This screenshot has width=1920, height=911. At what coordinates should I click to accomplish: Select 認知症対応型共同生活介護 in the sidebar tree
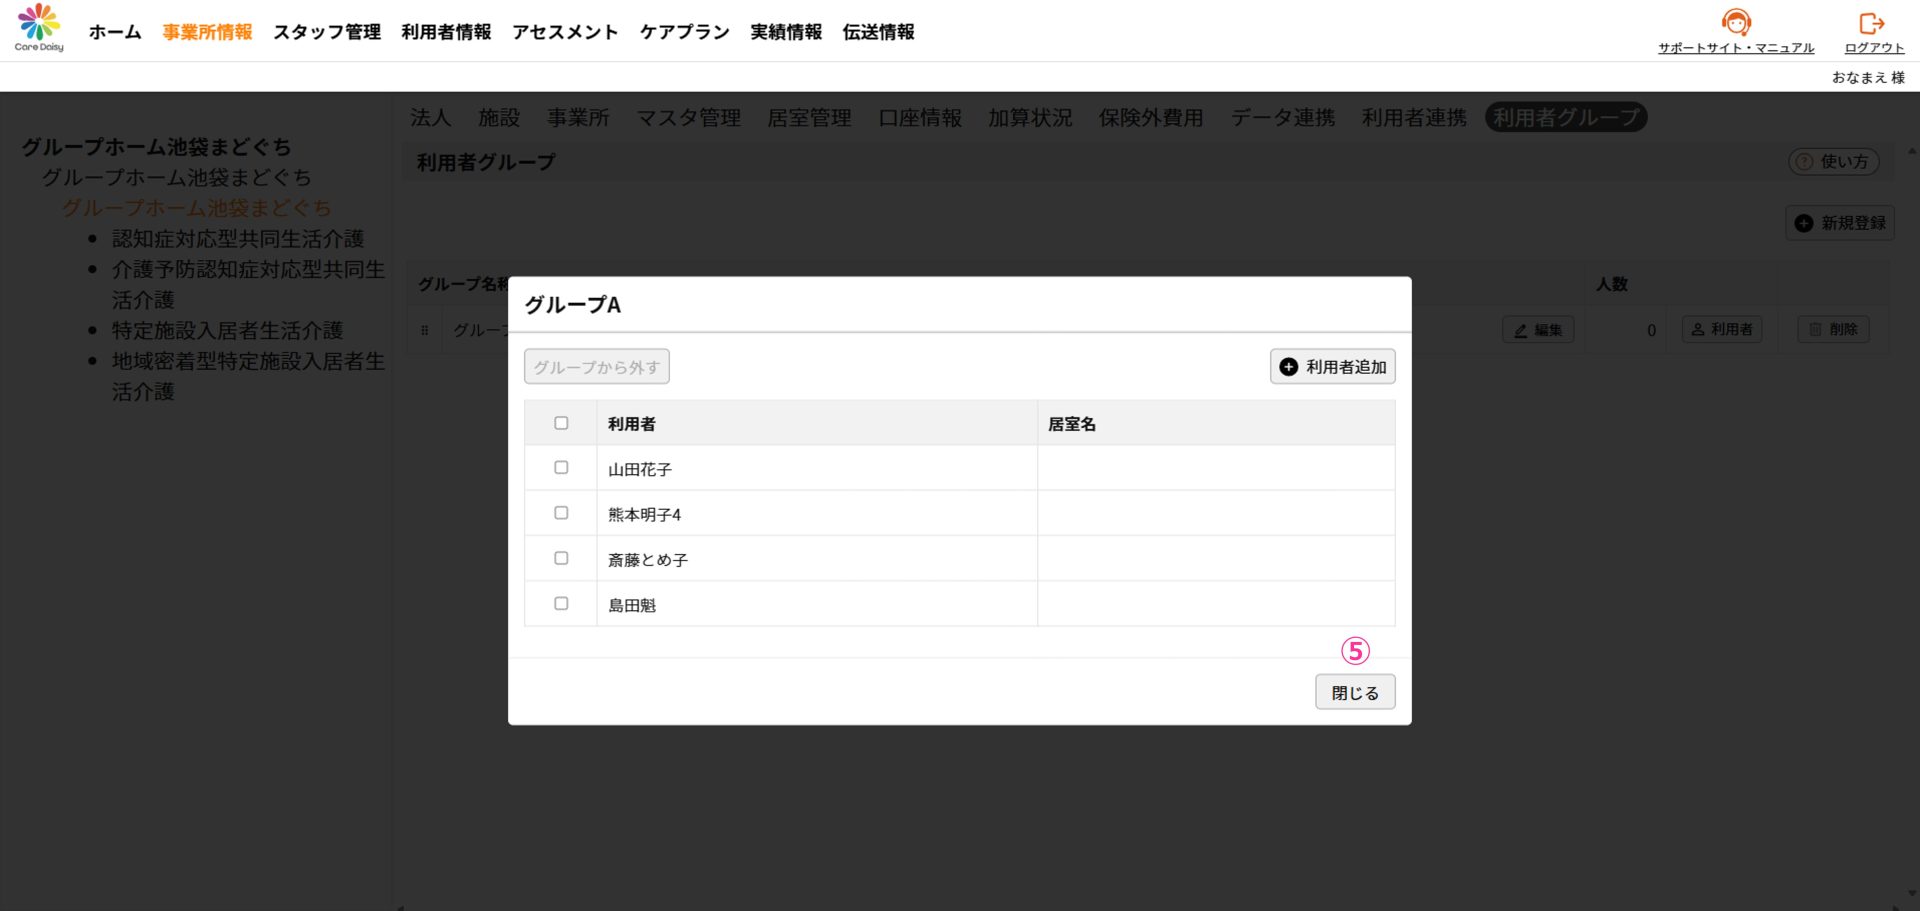pos(238,239)
